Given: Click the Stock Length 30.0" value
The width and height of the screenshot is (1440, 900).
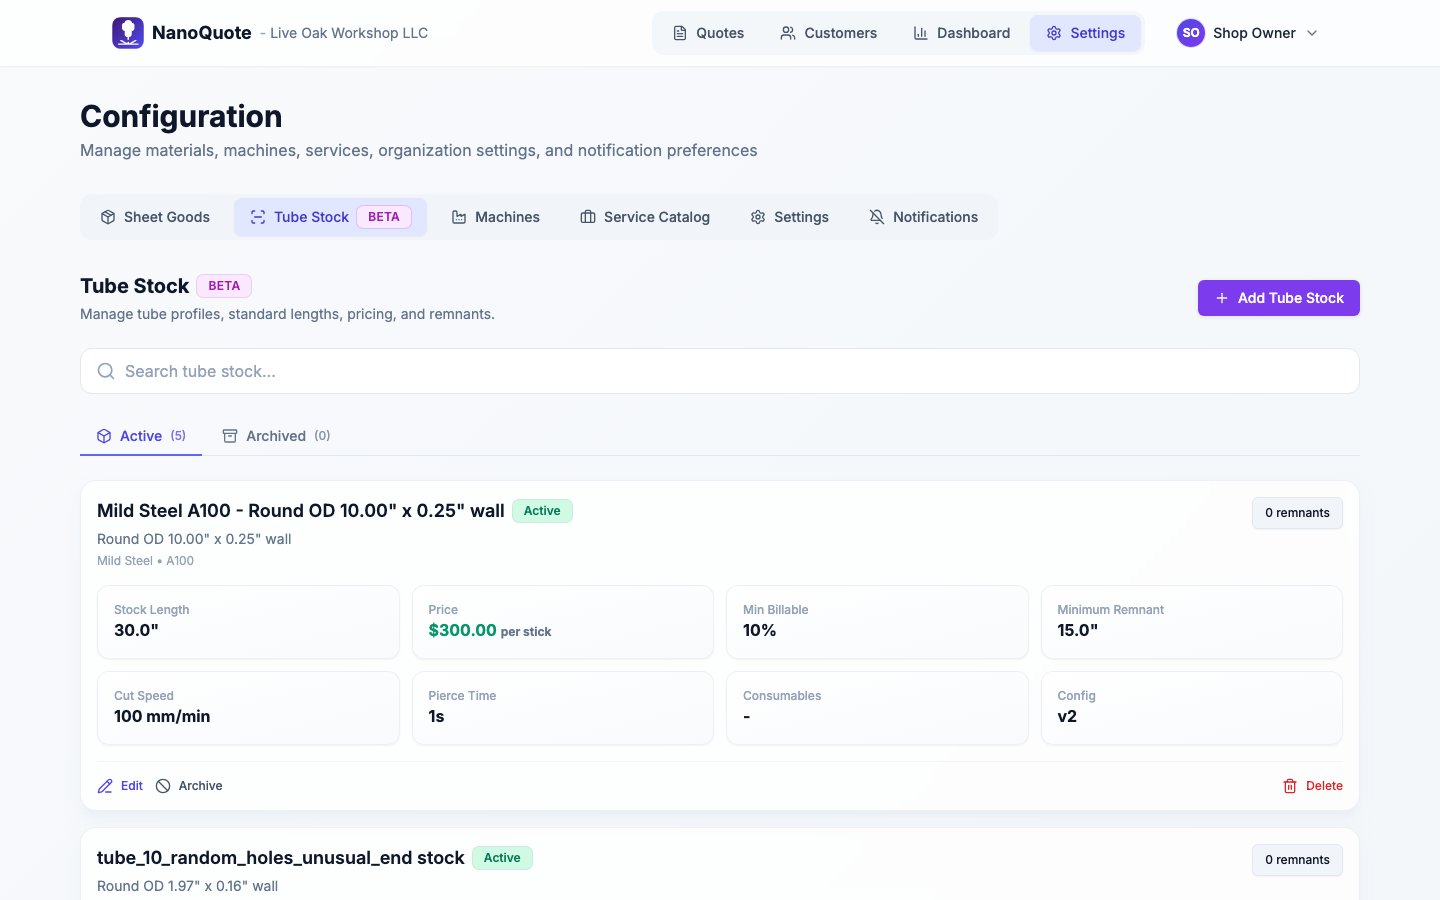Looking at the screenshot, I should coord(136,631).
